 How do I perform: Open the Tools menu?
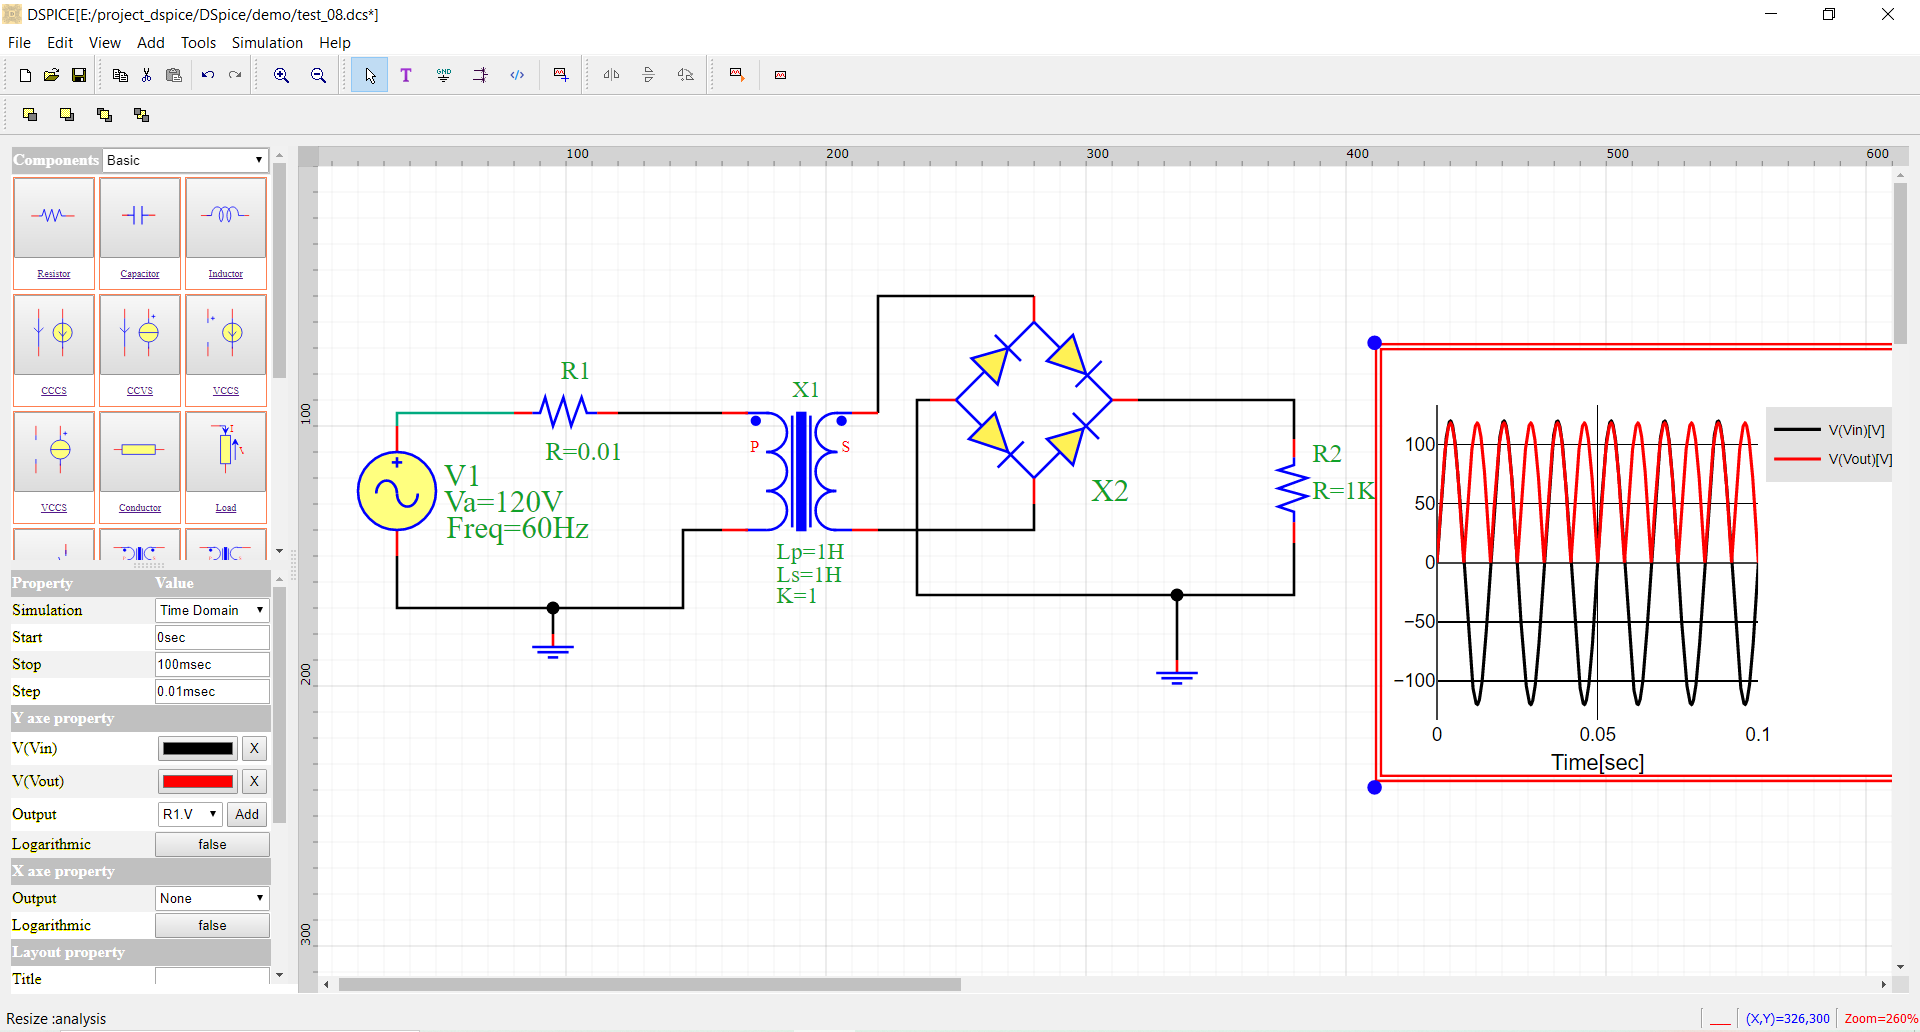[198, 43]
